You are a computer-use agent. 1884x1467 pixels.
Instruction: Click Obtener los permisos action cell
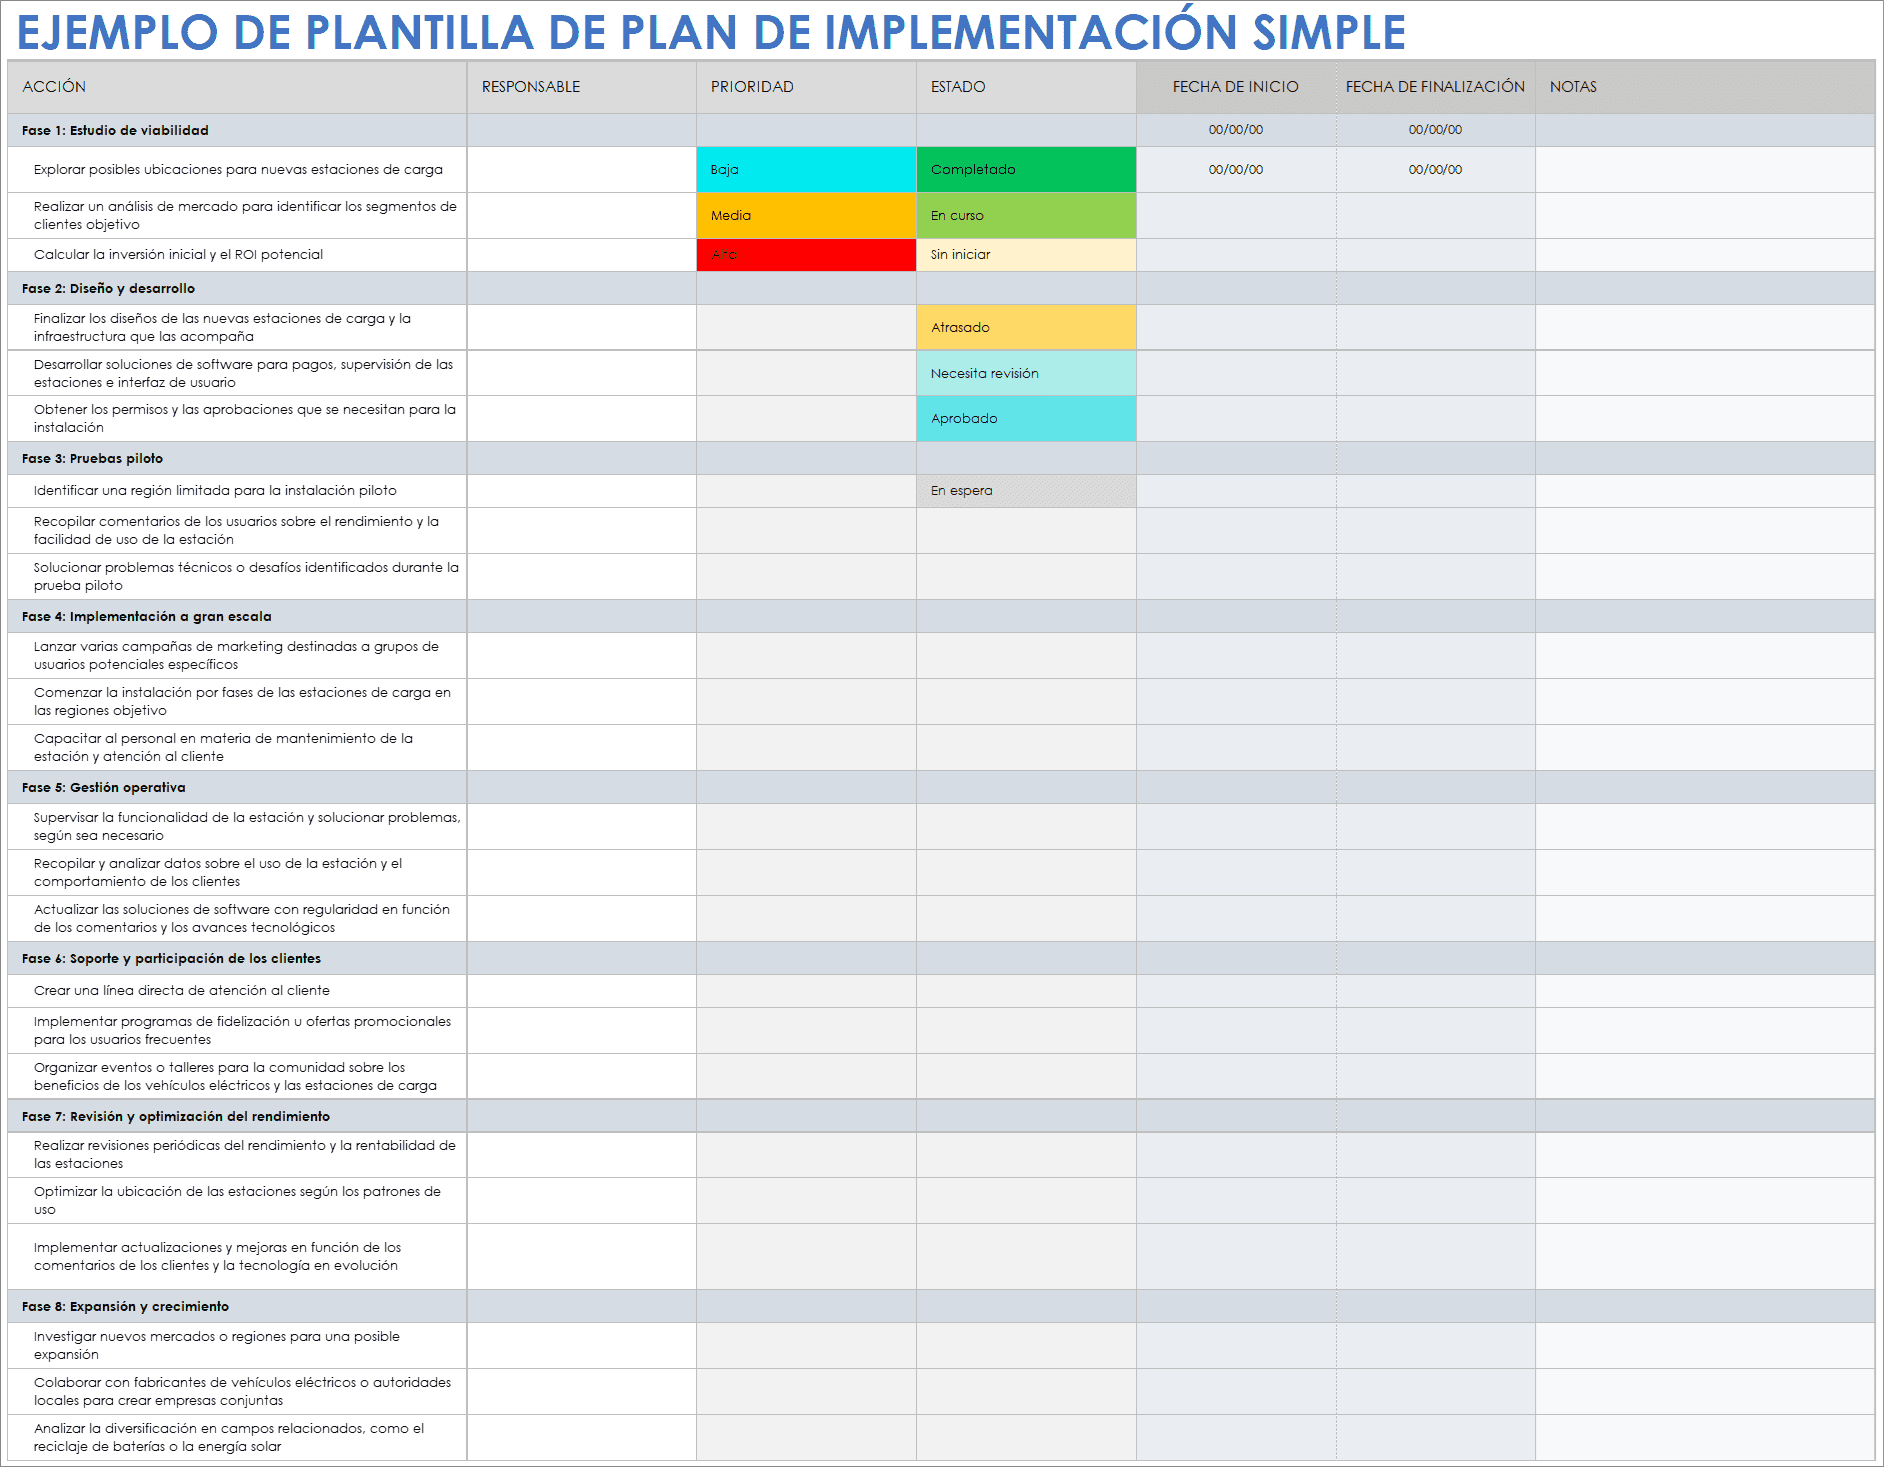(237, 419)
